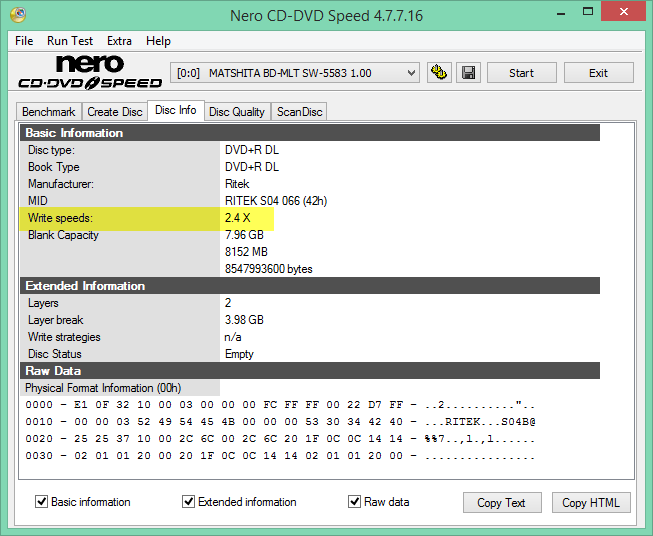Click the raw data row starting 0030
This screenshot has width=653, height=536.
tap(280, 456)
